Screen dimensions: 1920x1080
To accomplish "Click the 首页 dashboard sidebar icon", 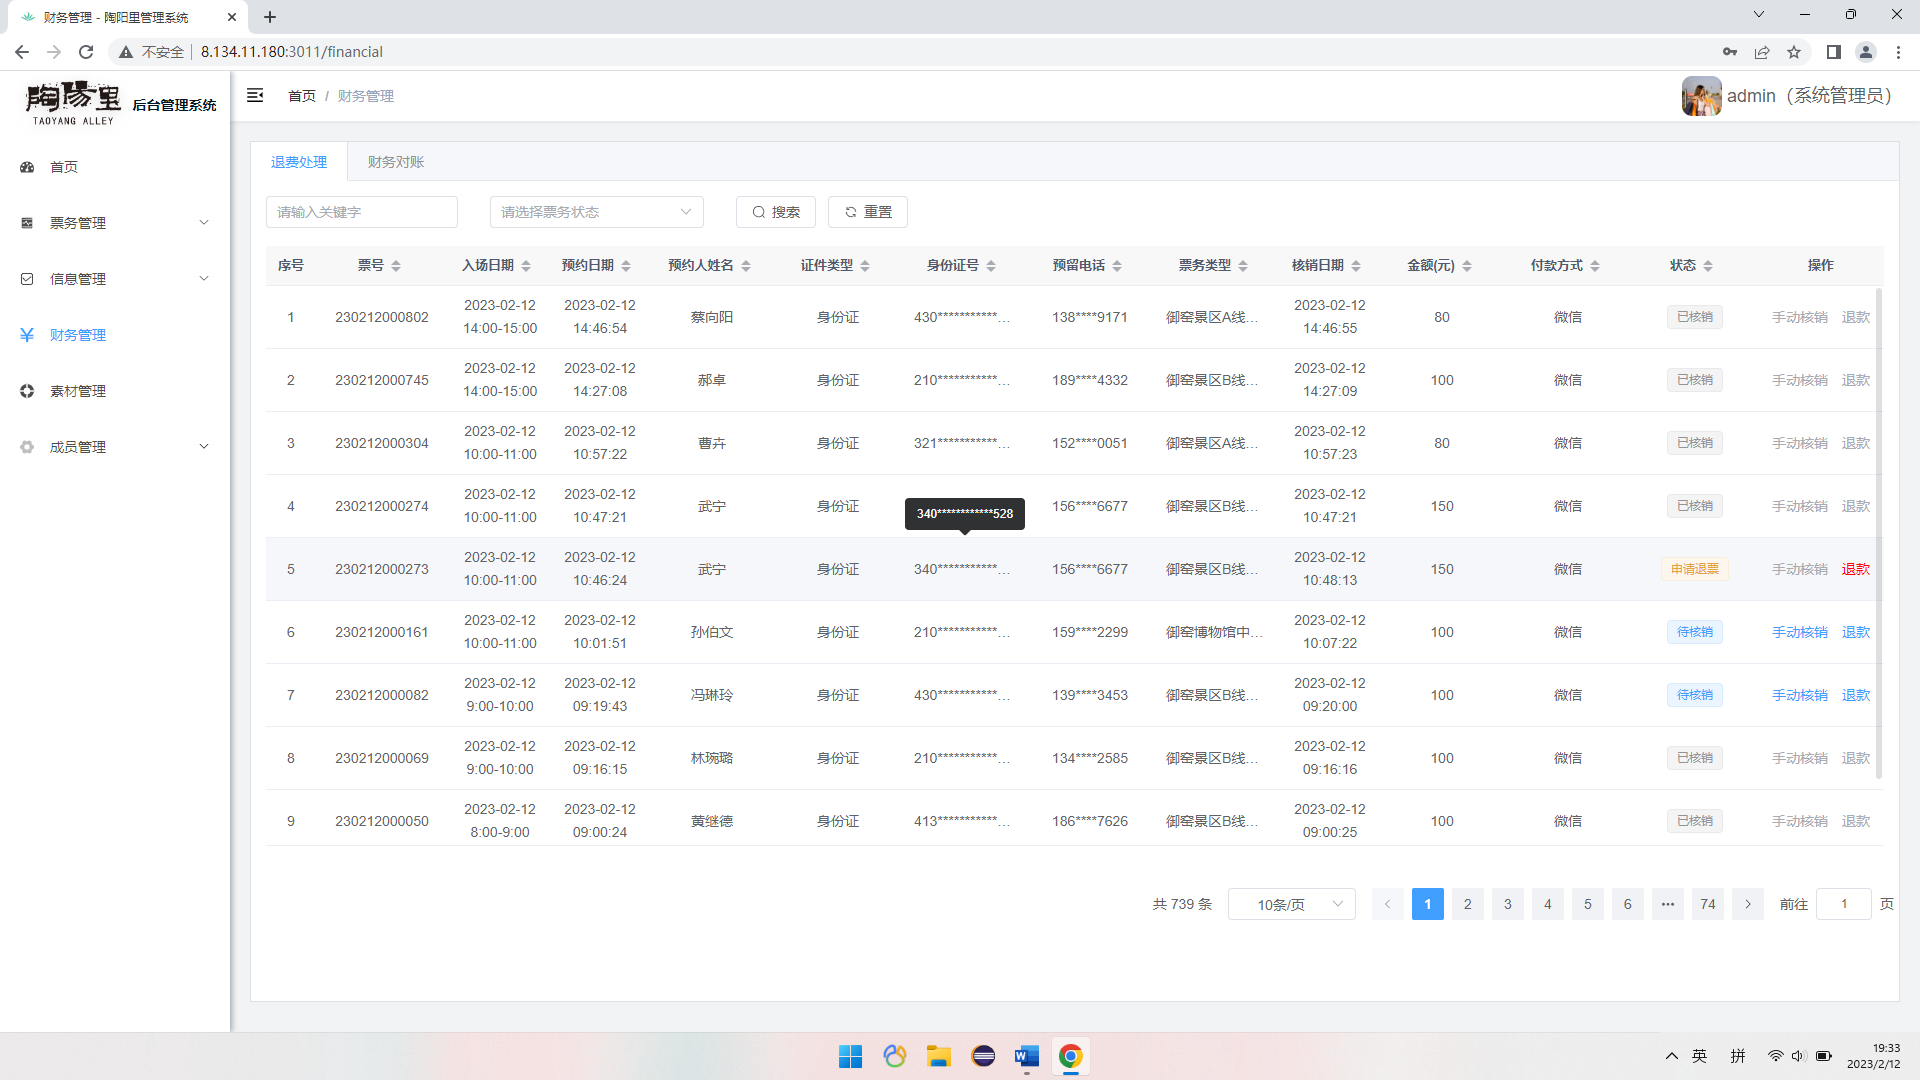I will click(27, 167).
